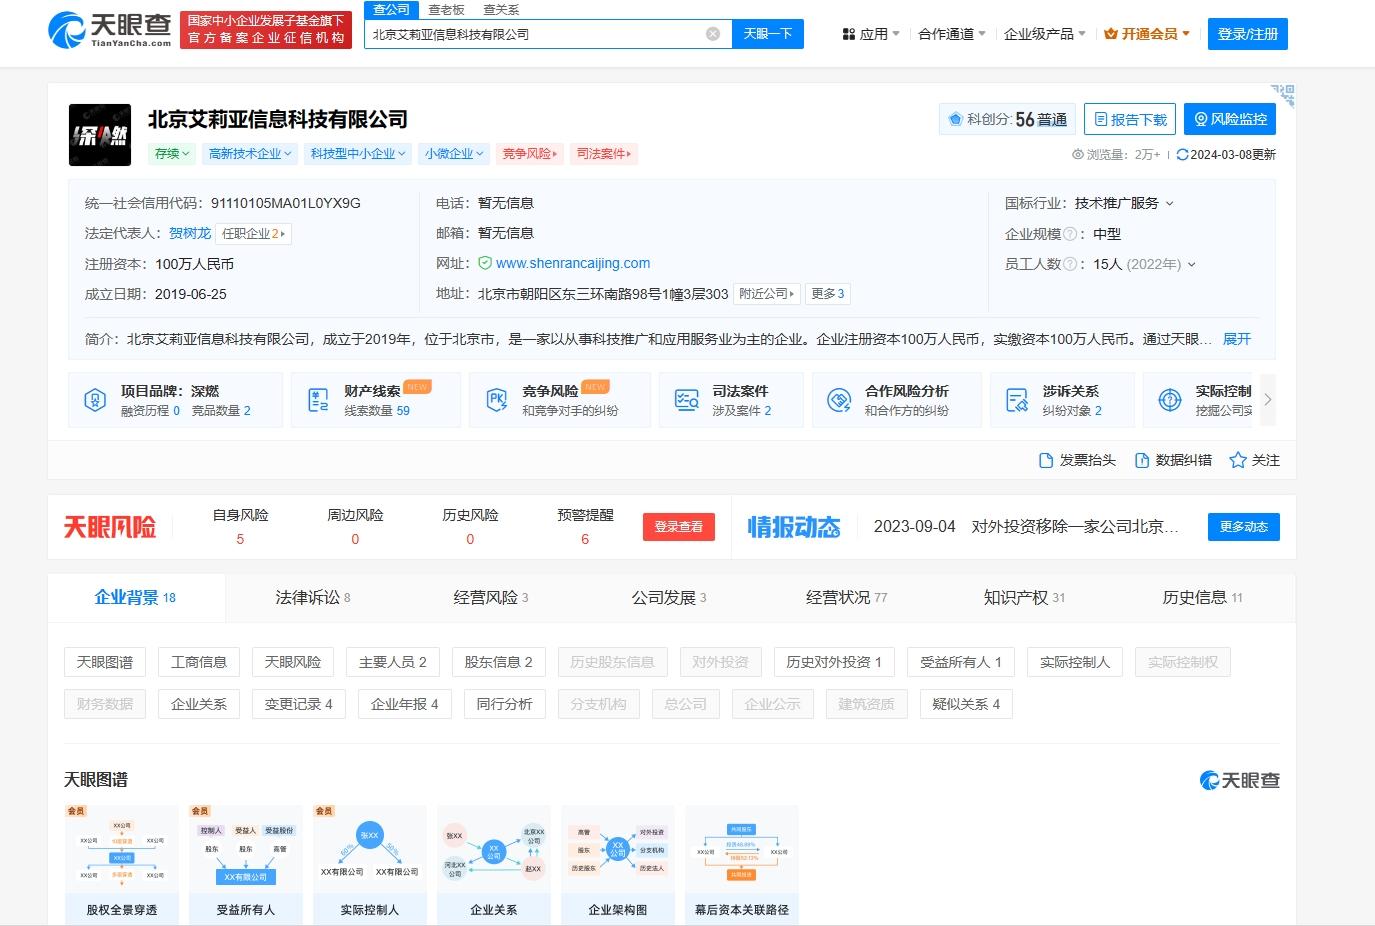Expand the company 简介 with 展开
This screenshot has height=926, width=1375.
(x=1237, y=339)
